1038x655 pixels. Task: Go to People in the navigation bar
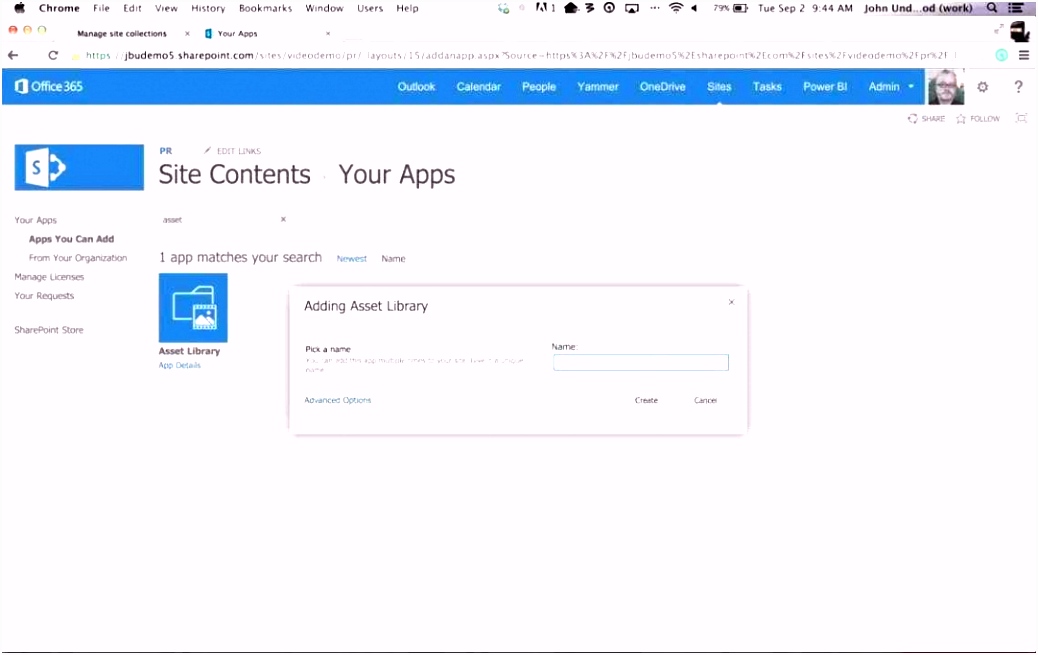point(539,87)
